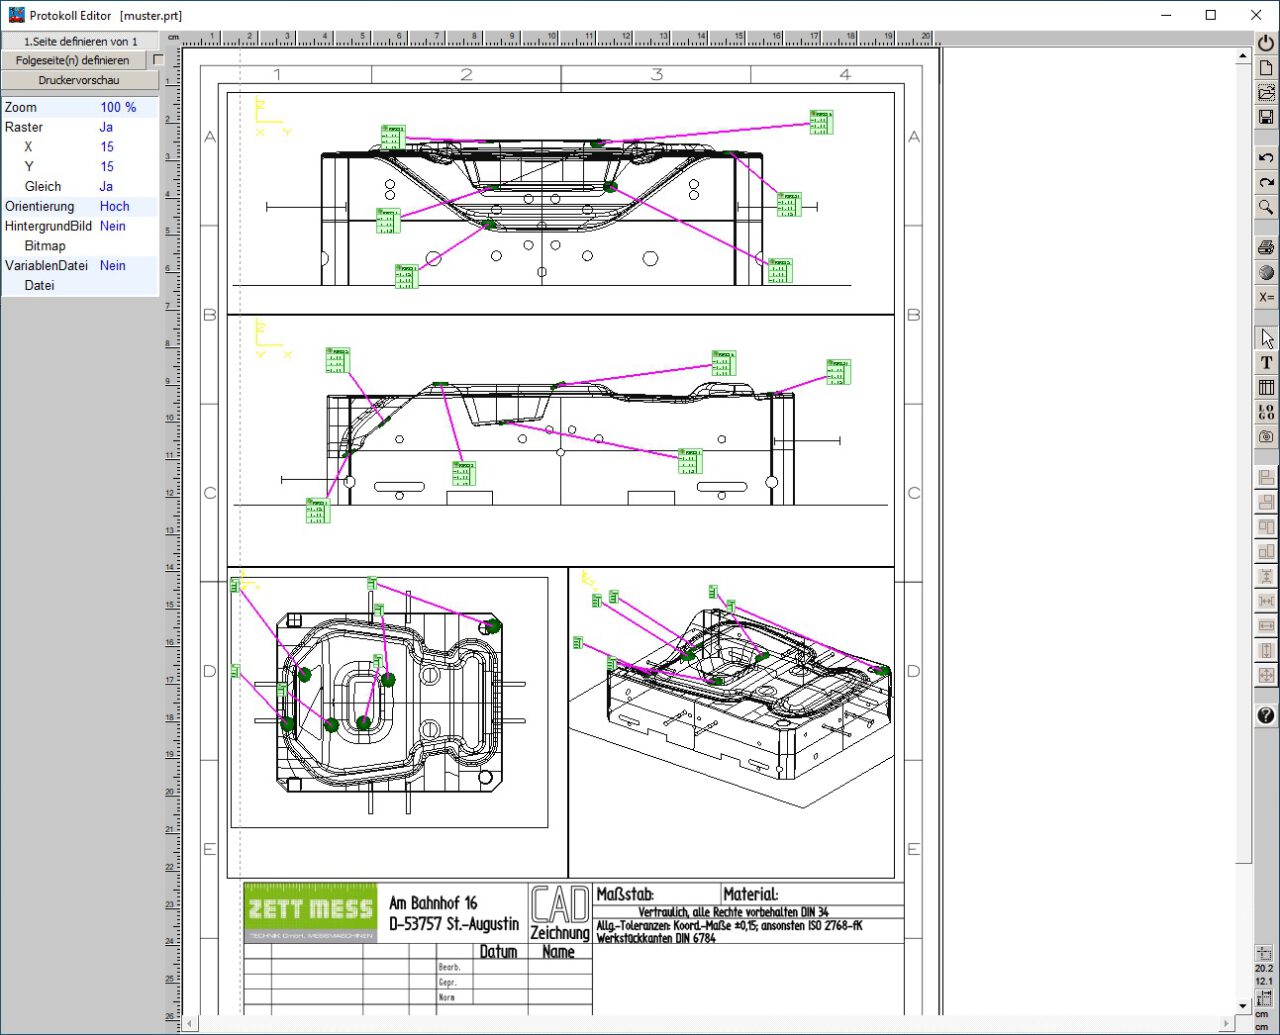Click 1.Seite definieren von 1
Image resolution: width=1280 pixels, height=1035 pixels.
(79, 41)
